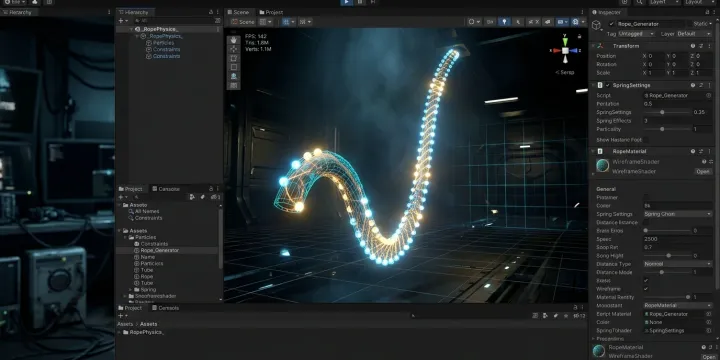The height and width of the screenshot is (360, 720).
Task: Toggle the Exaist checkbox
Action: 646,281
